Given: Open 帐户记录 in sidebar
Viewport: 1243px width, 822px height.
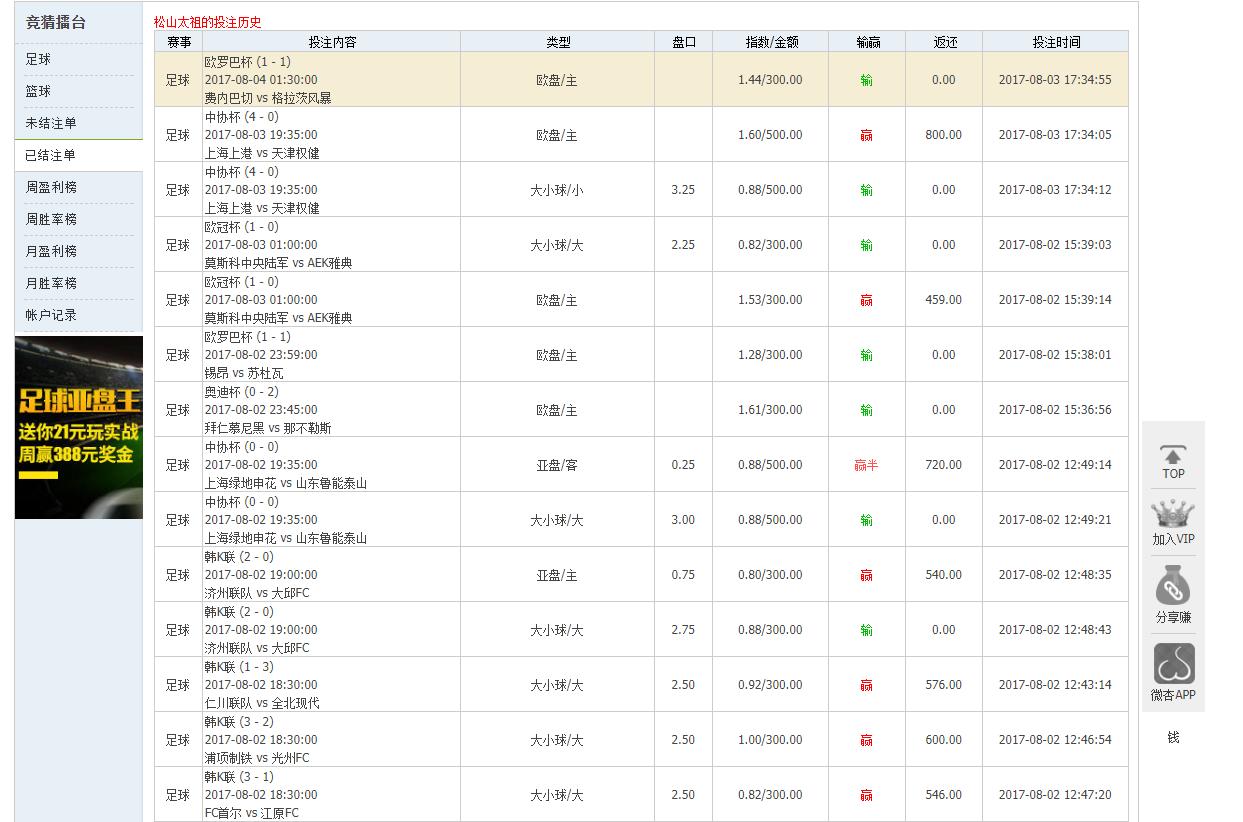Looking at the screenshot, I should 51,315.
